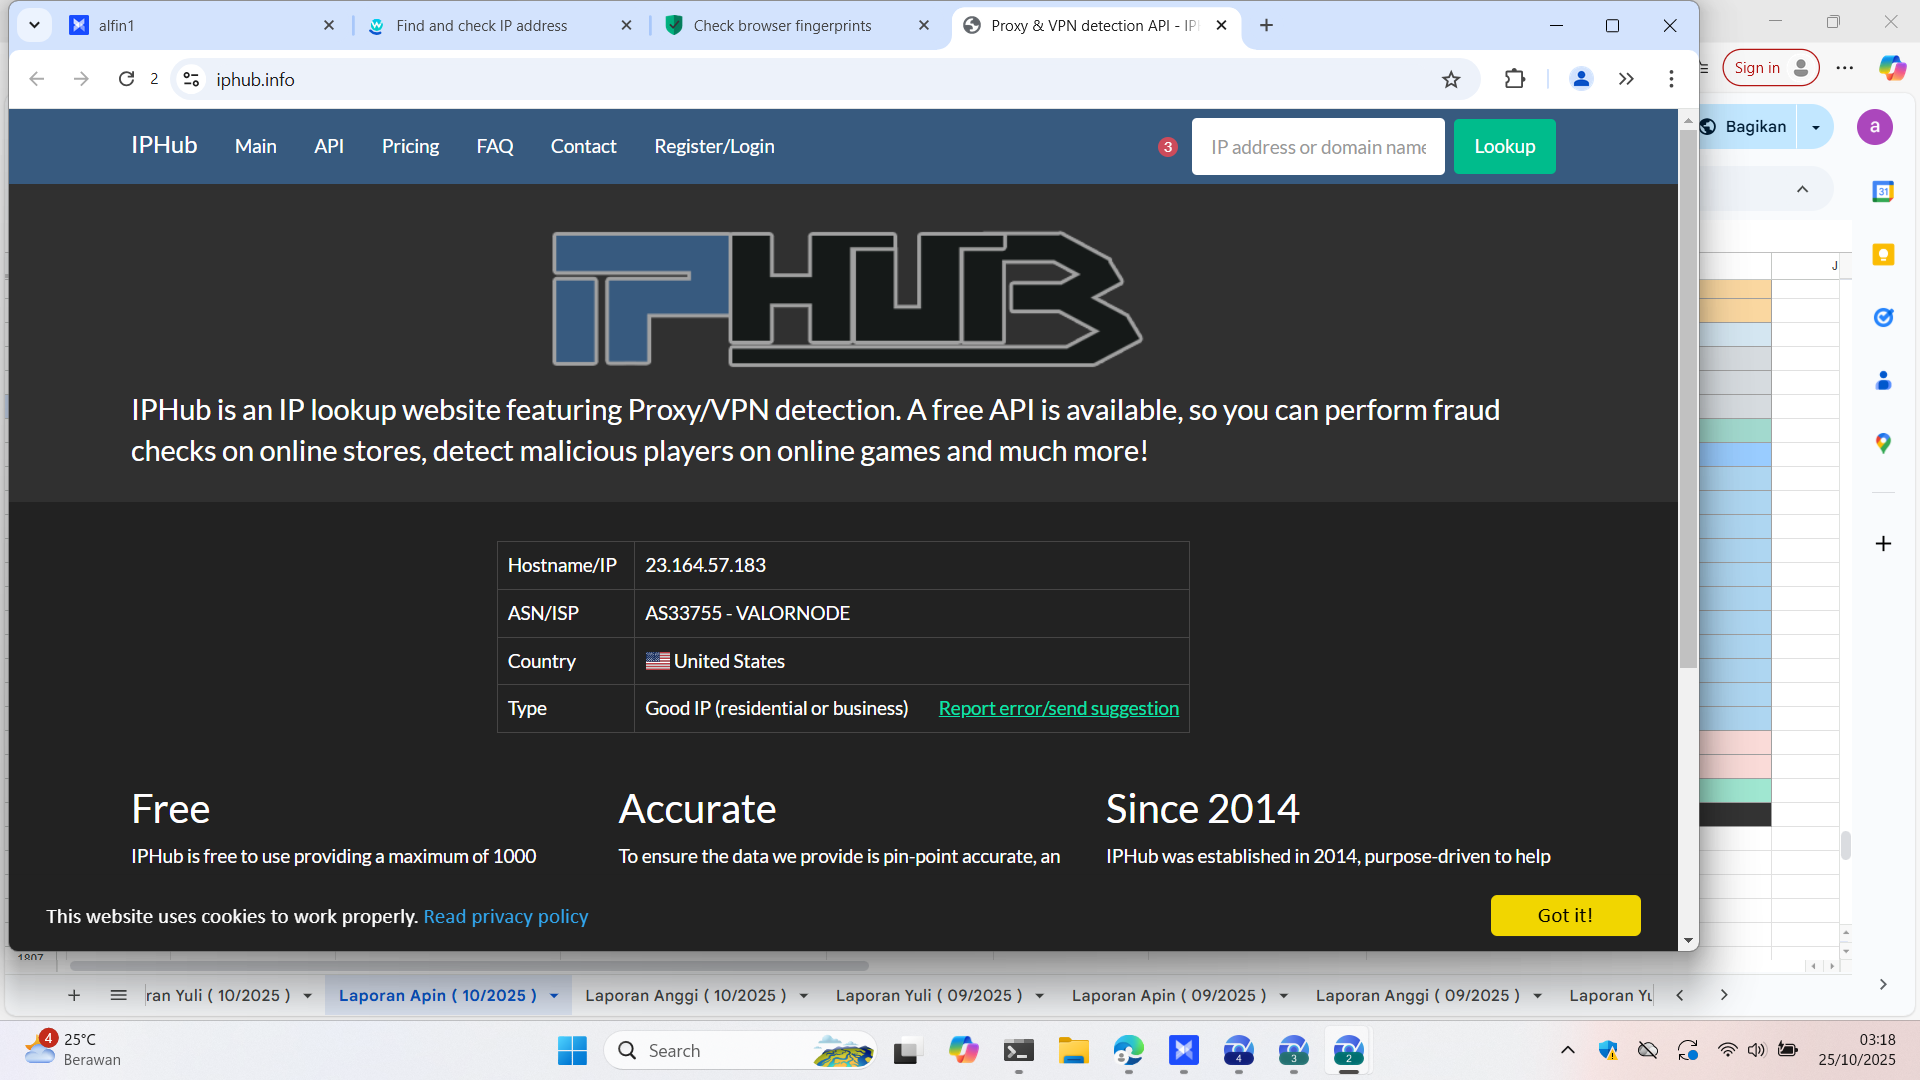Image resolution: width=1920 pixels, height=1080 pixels.
Task: Show hidden toolbar items via double chevron
Action: 1626,79
